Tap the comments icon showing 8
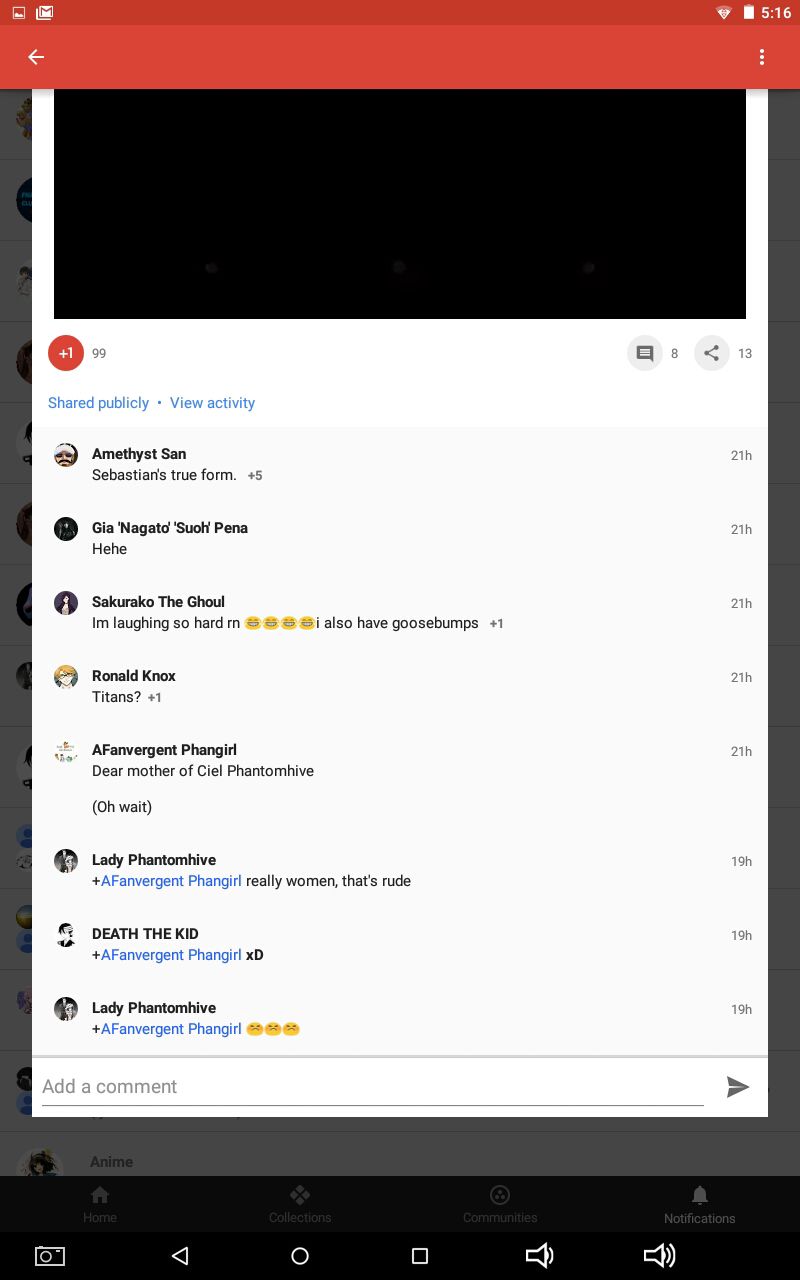Screen dimensions: 800x1280 pos(645,353)
